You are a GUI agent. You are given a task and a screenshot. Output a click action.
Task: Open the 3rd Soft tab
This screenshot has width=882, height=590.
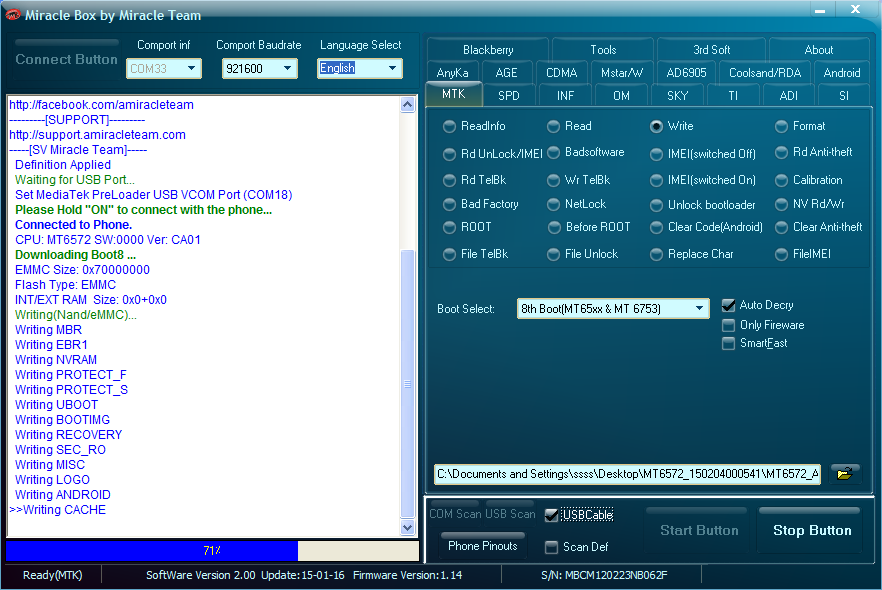point(711,49)
